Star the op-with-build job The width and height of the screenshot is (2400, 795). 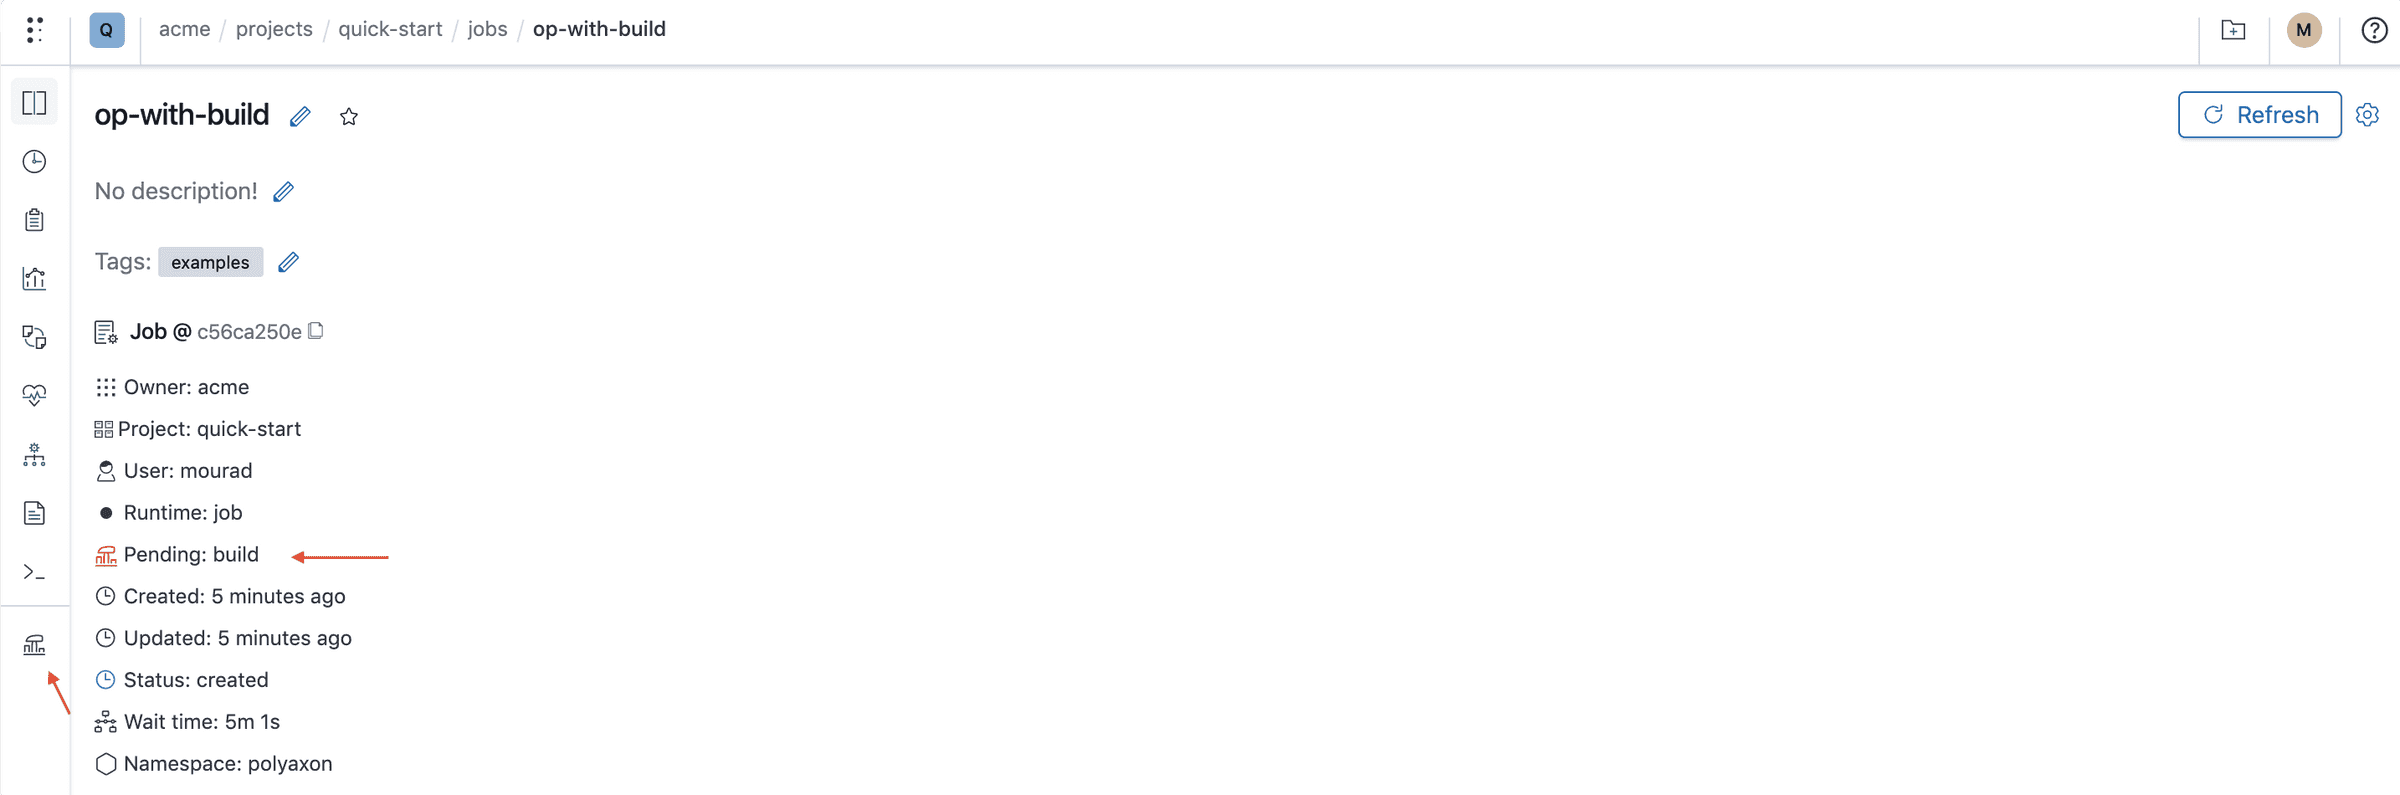click(x=349, y=117)
